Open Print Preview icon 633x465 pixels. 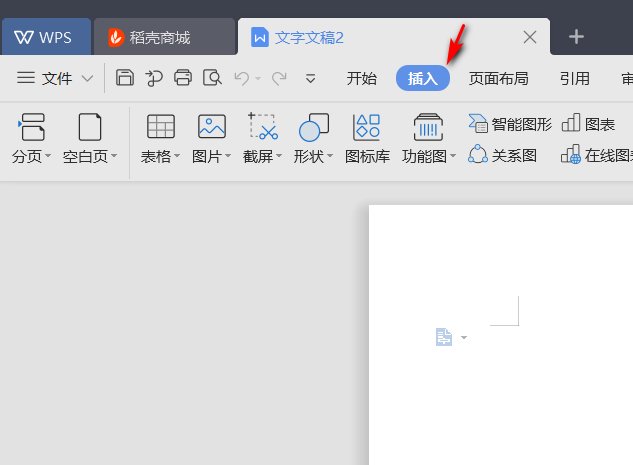[x=212, y=77]
